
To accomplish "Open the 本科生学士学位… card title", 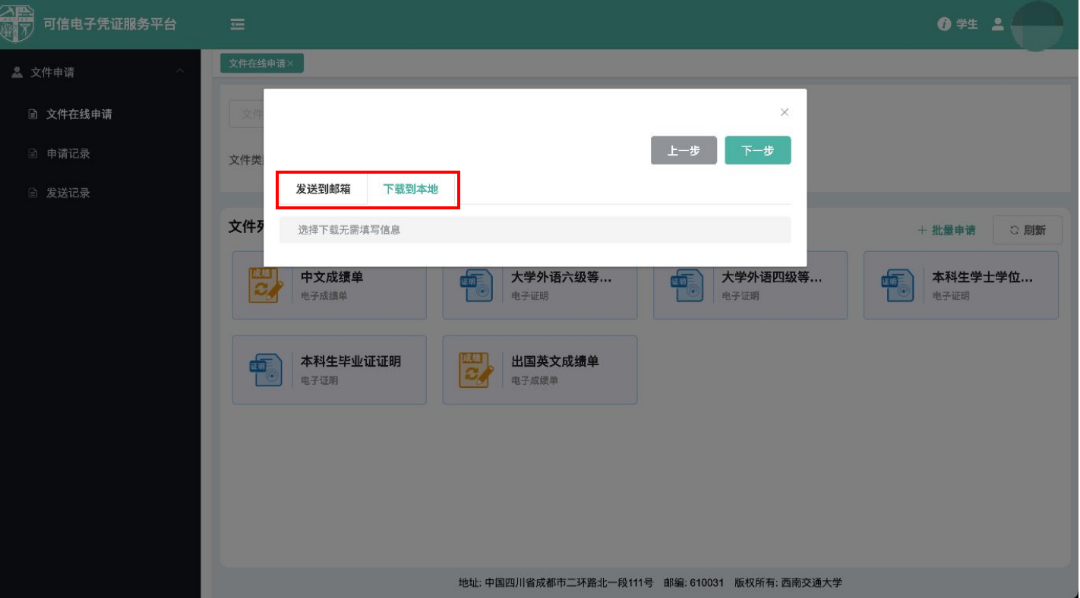I will [x=983, y=278].
